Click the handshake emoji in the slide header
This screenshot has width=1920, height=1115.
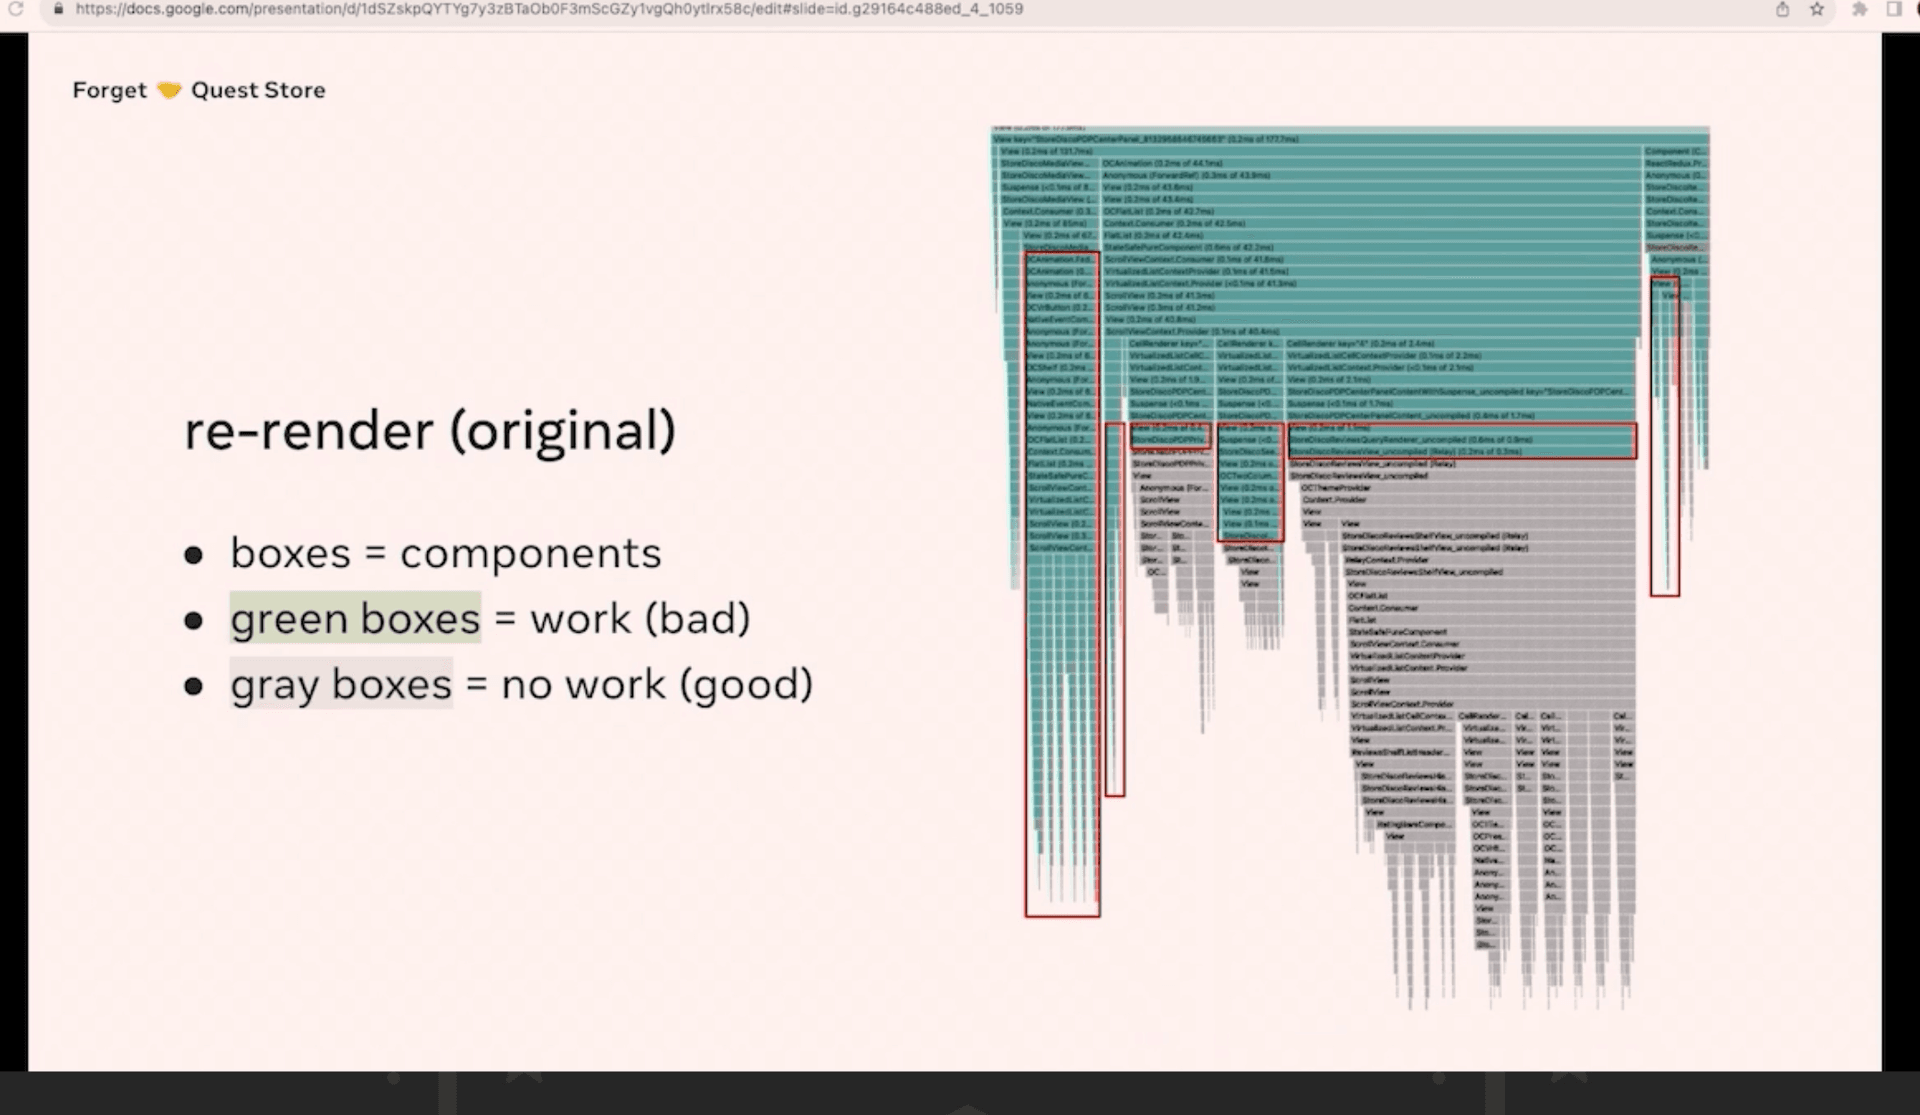coord(169,90)
